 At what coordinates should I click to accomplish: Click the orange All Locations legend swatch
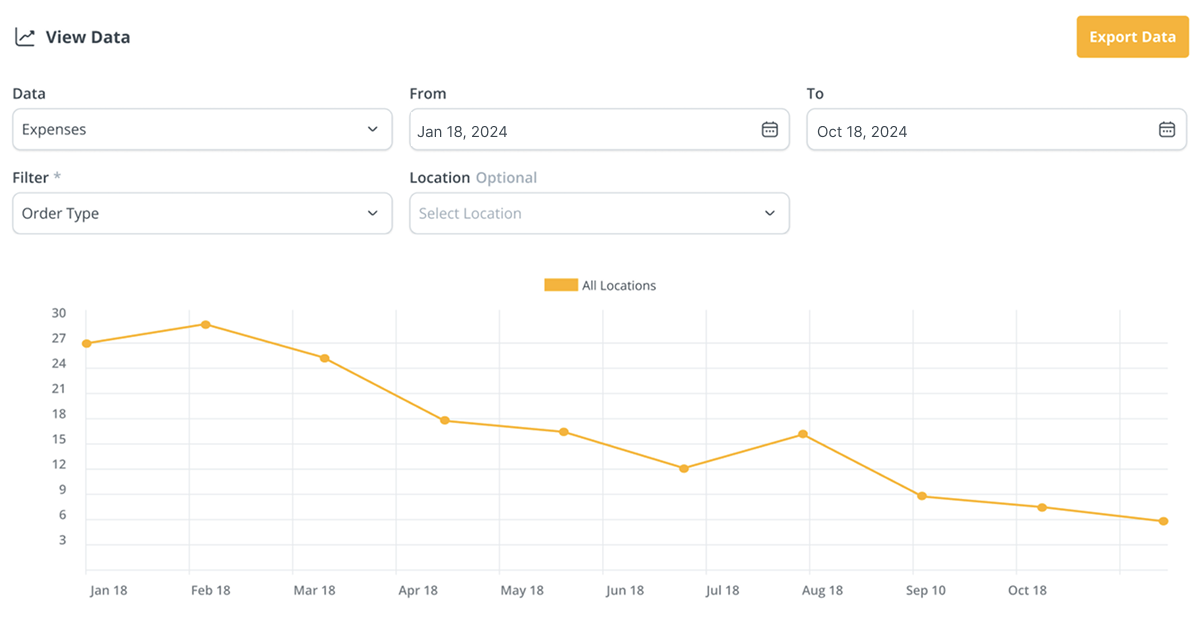[560, 285]
